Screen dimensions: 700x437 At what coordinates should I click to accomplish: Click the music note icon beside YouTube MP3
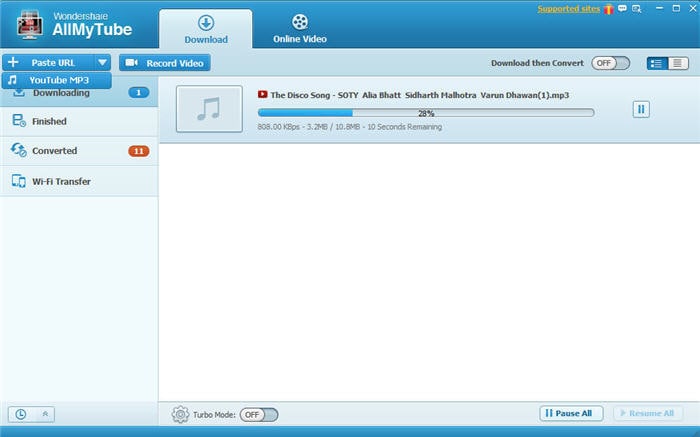(x=12, y=80)
